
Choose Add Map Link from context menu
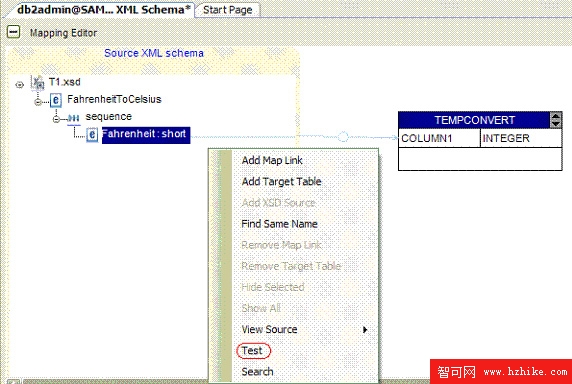pos(272,160)
